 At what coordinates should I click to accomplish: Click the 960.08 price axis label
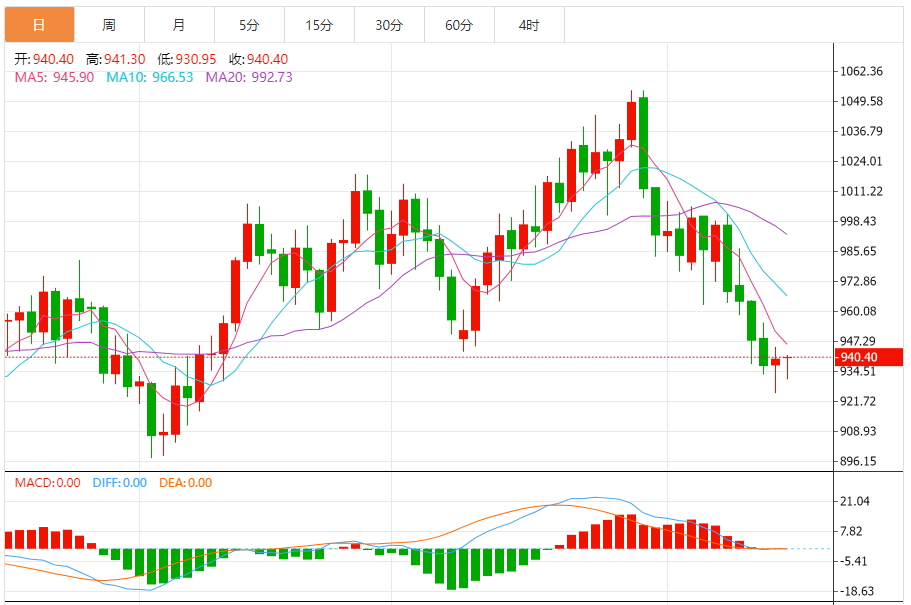click(858, 312)
